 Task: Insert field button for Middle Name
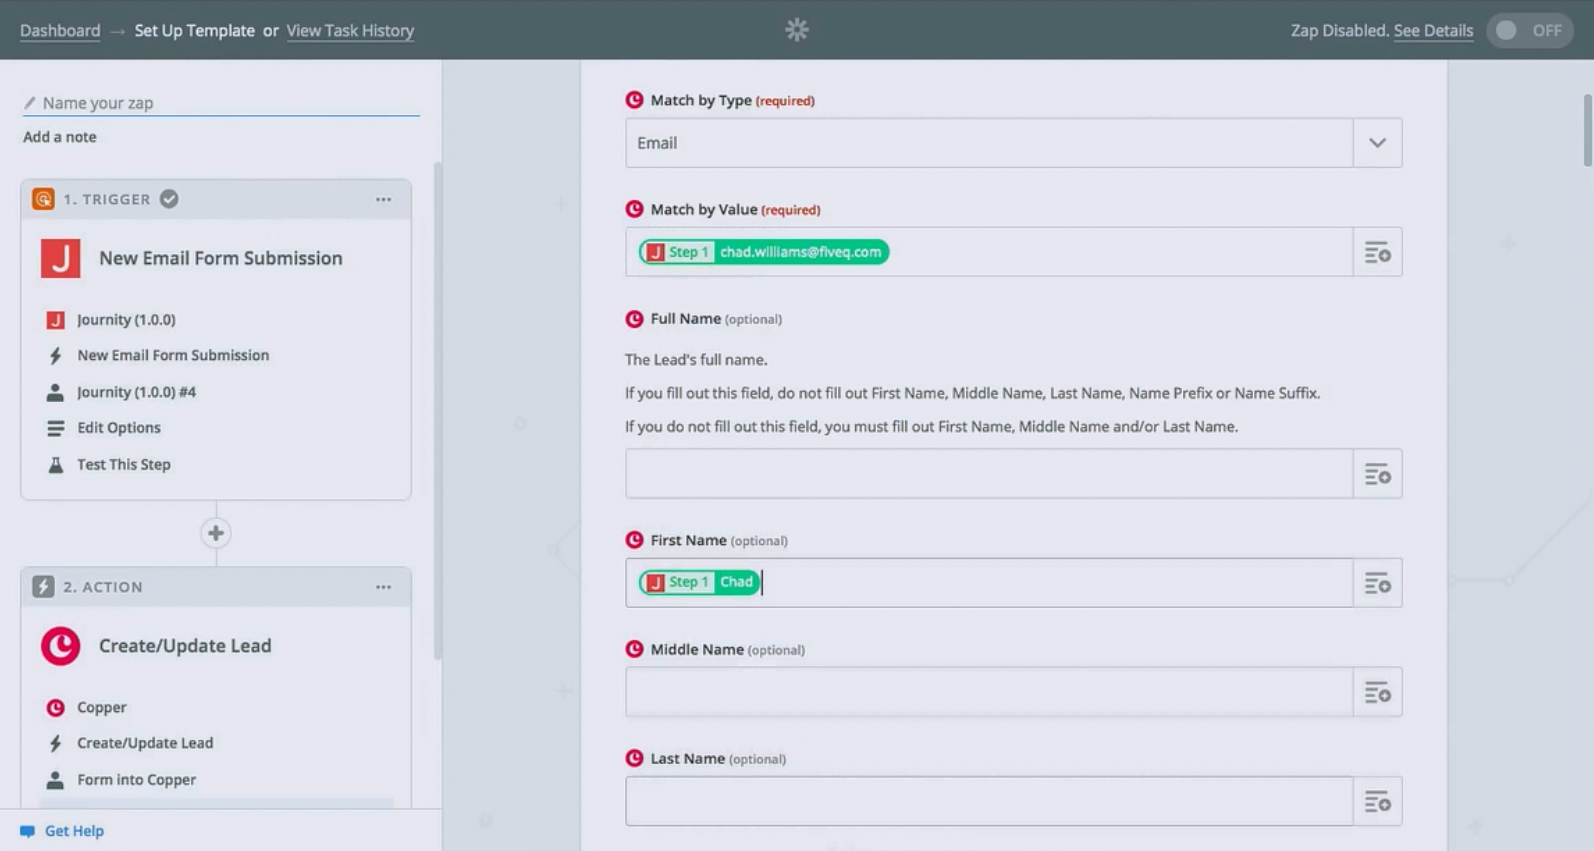tap(1377, 692)
